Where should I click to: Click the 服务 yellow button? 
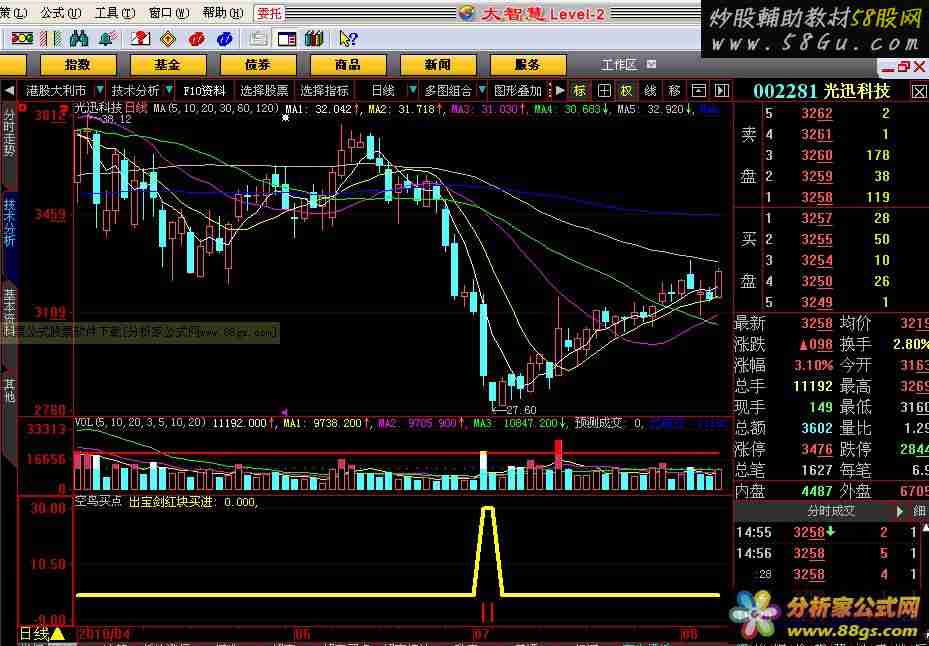point(528,65)
